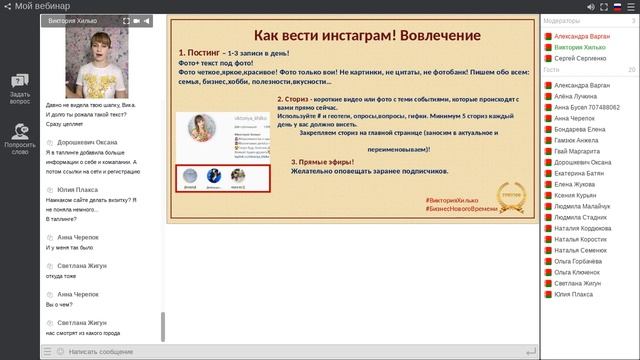
Task: Select moderator Александра Варган in red
Action: pyautogui.click(x=582, y=36)
